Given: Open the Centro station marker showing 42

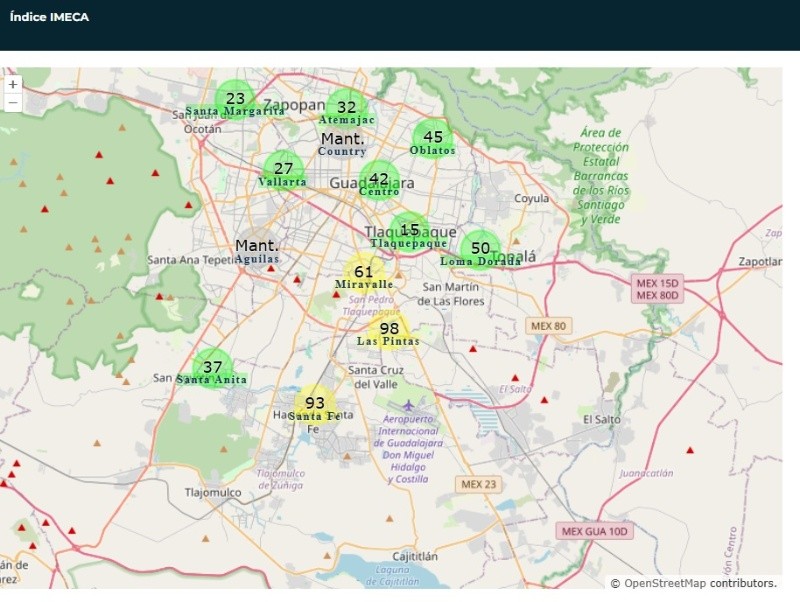Looking at the screenshot, I should point(379,180).
